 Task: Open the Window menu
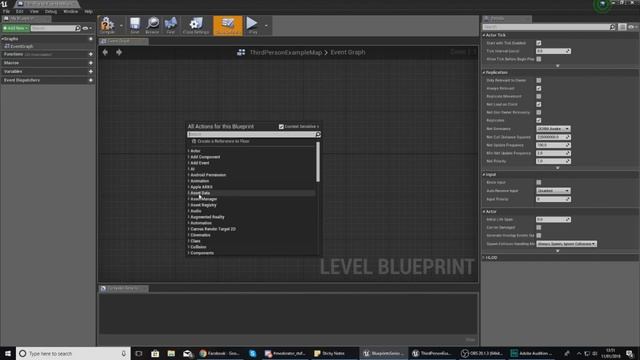pyautogui.click(x=71, y=11)
